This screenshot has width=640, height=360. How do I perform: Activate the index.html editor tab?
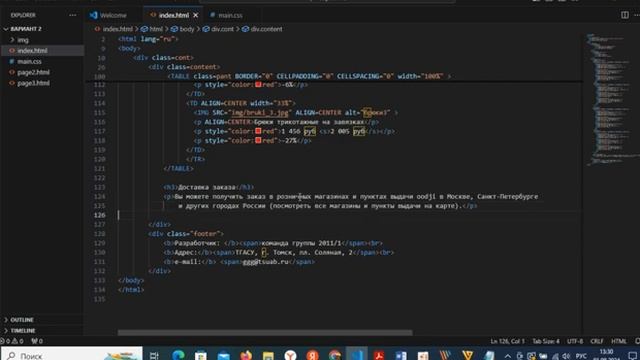coord(174,15)
